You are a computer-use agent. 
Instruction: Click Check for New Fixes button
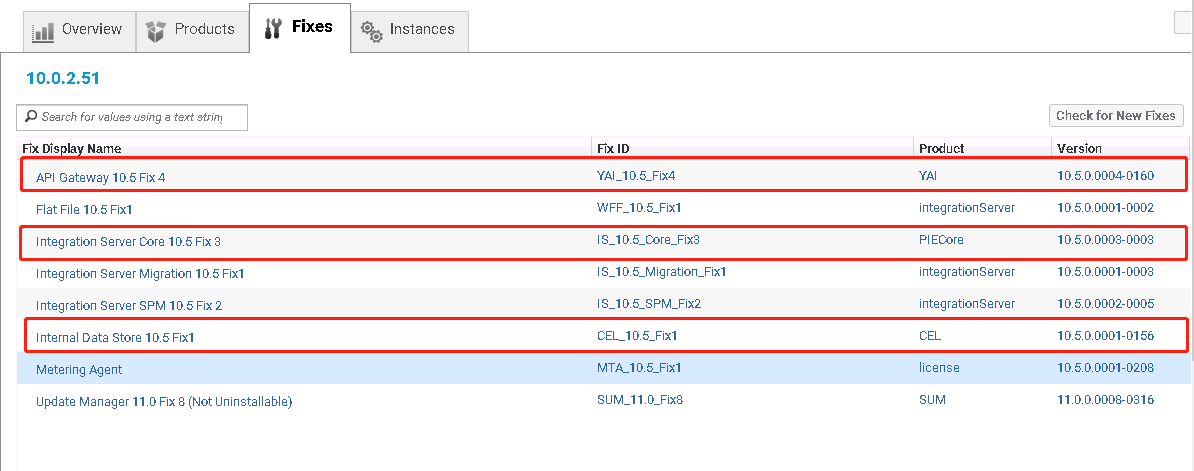point(1116,116)
